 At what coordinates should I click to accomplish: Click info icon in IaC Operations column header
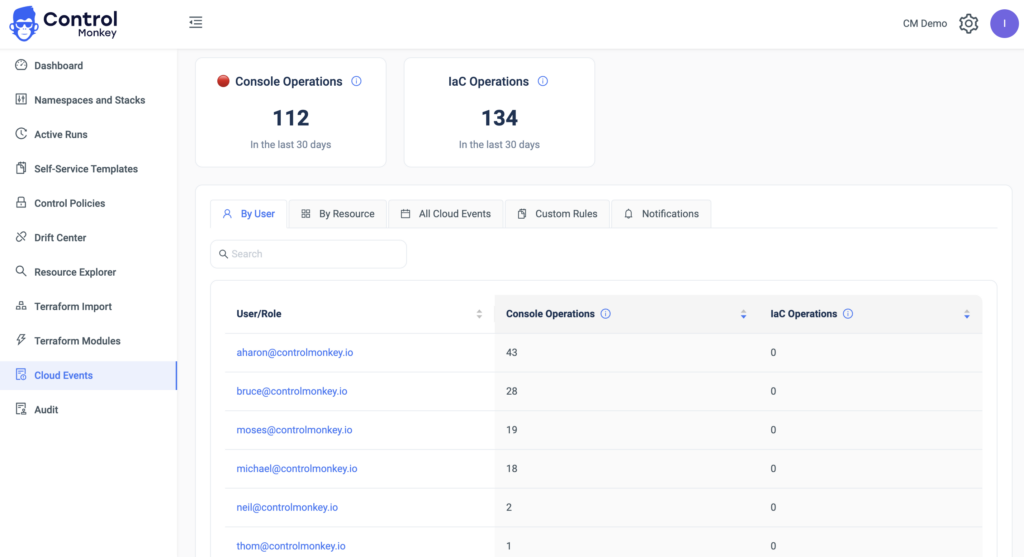tap(848, 314)
